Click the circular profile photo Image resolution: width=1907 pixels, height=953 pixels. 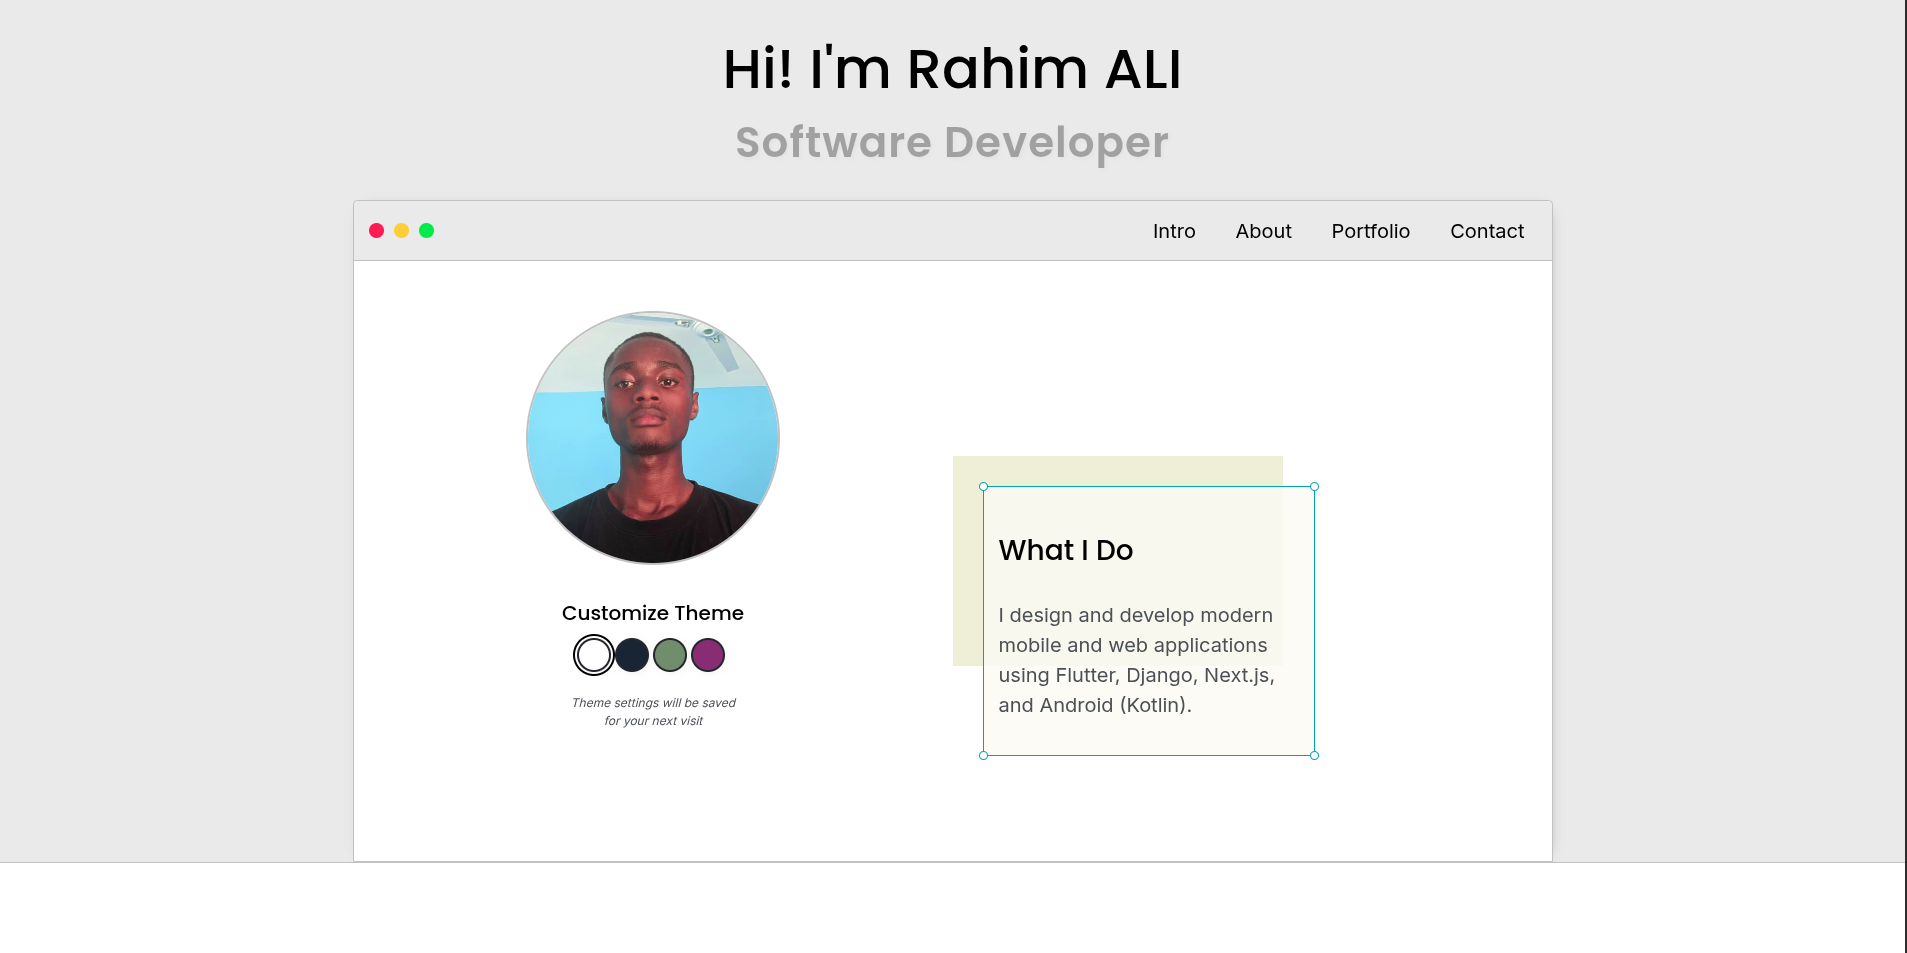(653, 438)
